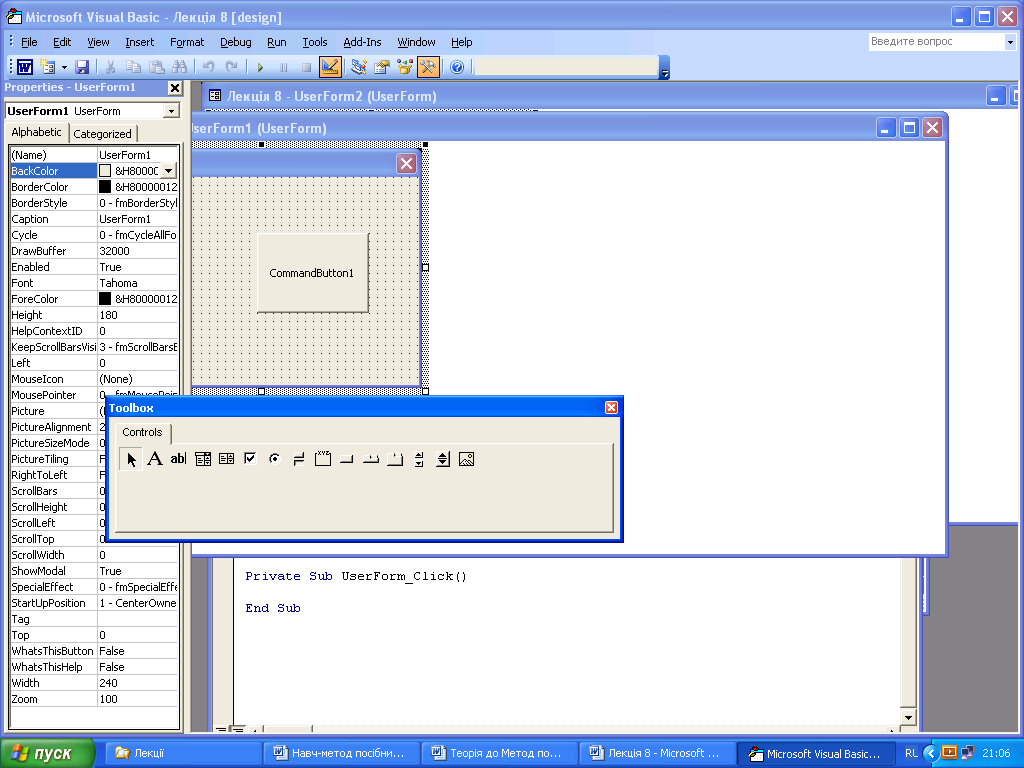This screenshot has height=768, width=1024.
Task: Click the Insert UserForm toolbar icon
Action: pyautogui.click(x=47, y=67)
